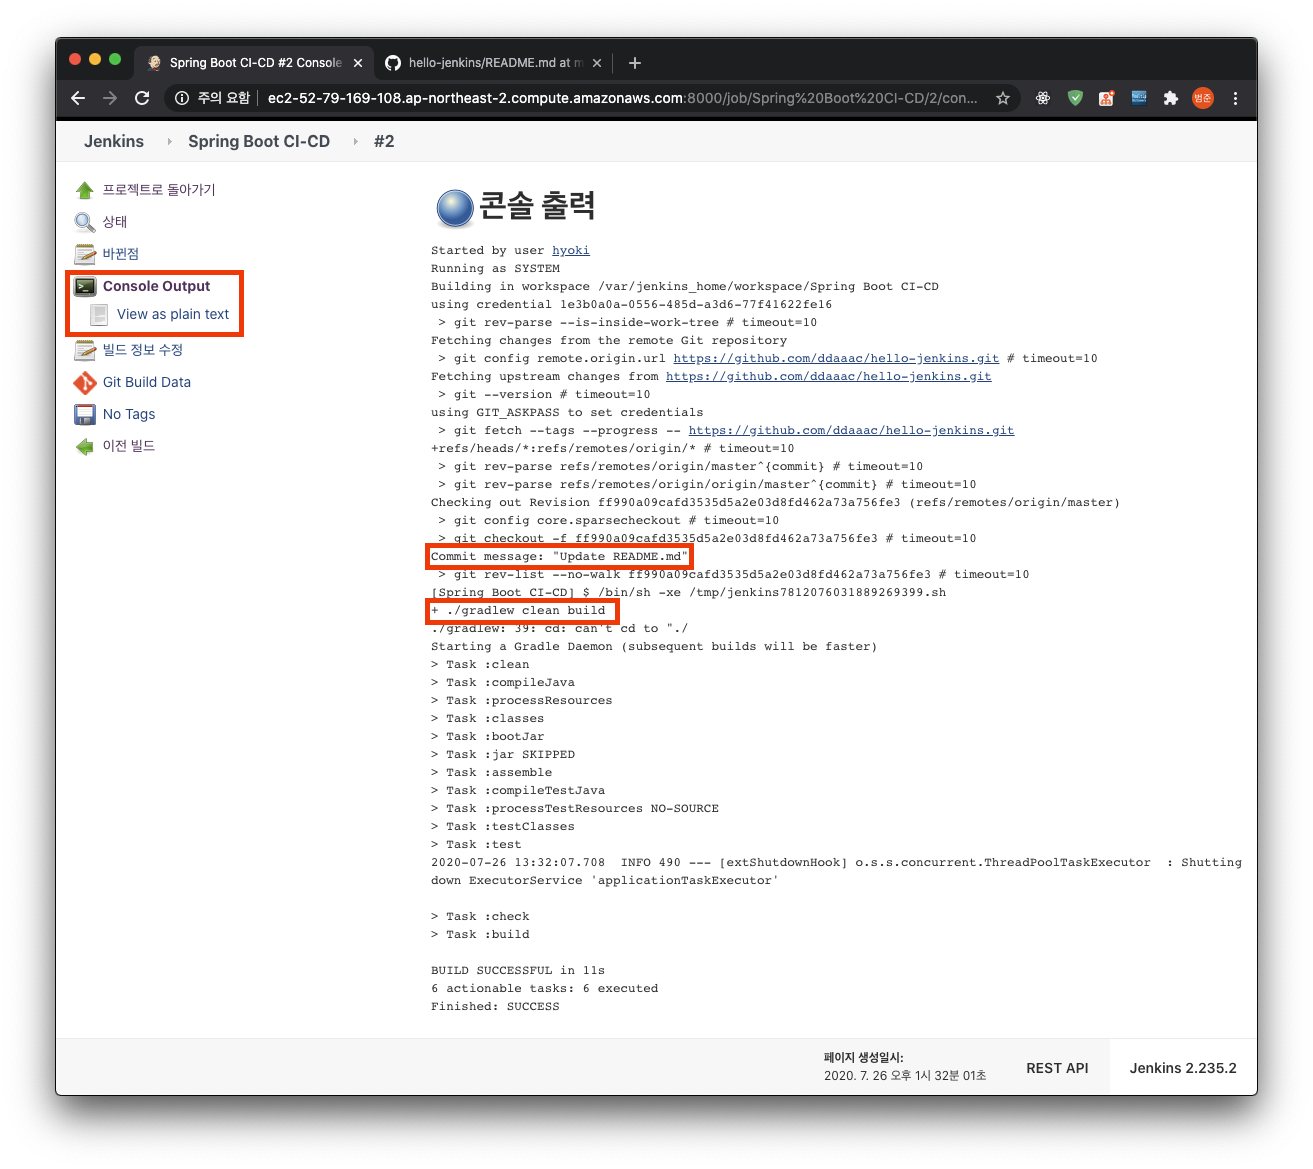Viewport: 1313px width, 1169px height.
Task: Reload the page with the refresh icon
Action: 142,98
